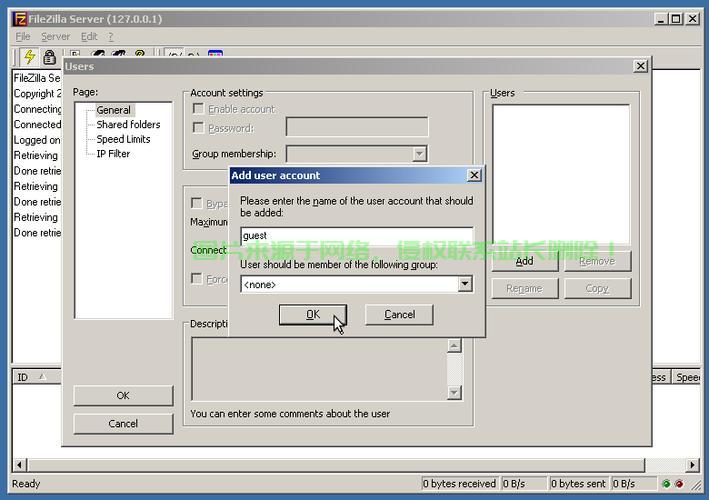
Task: Click the 'Logged on' log line
Action: [37, 140]
